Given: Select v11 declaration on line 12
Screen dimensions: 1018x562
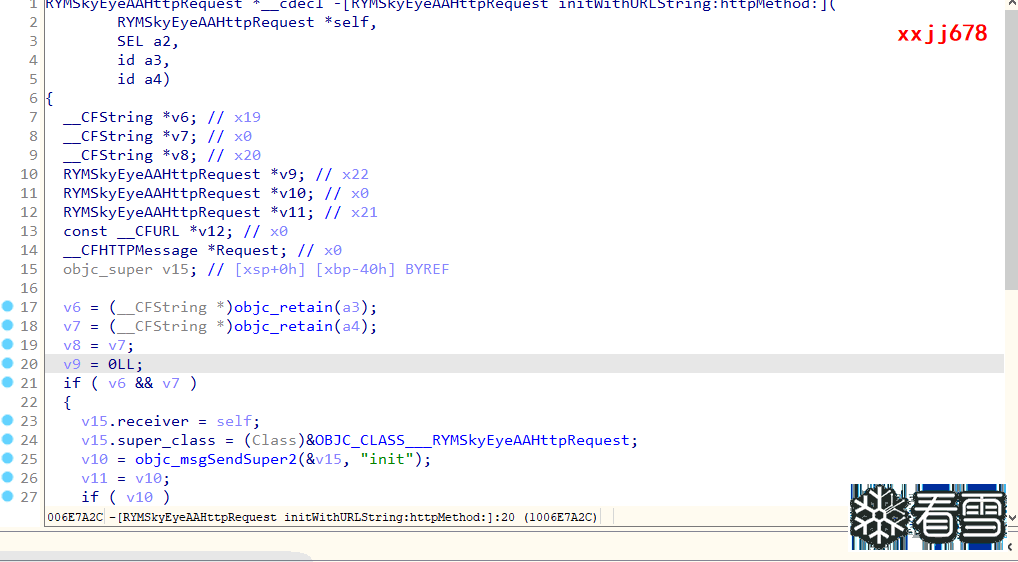Looking at the screenshot, I should [292, 212].
